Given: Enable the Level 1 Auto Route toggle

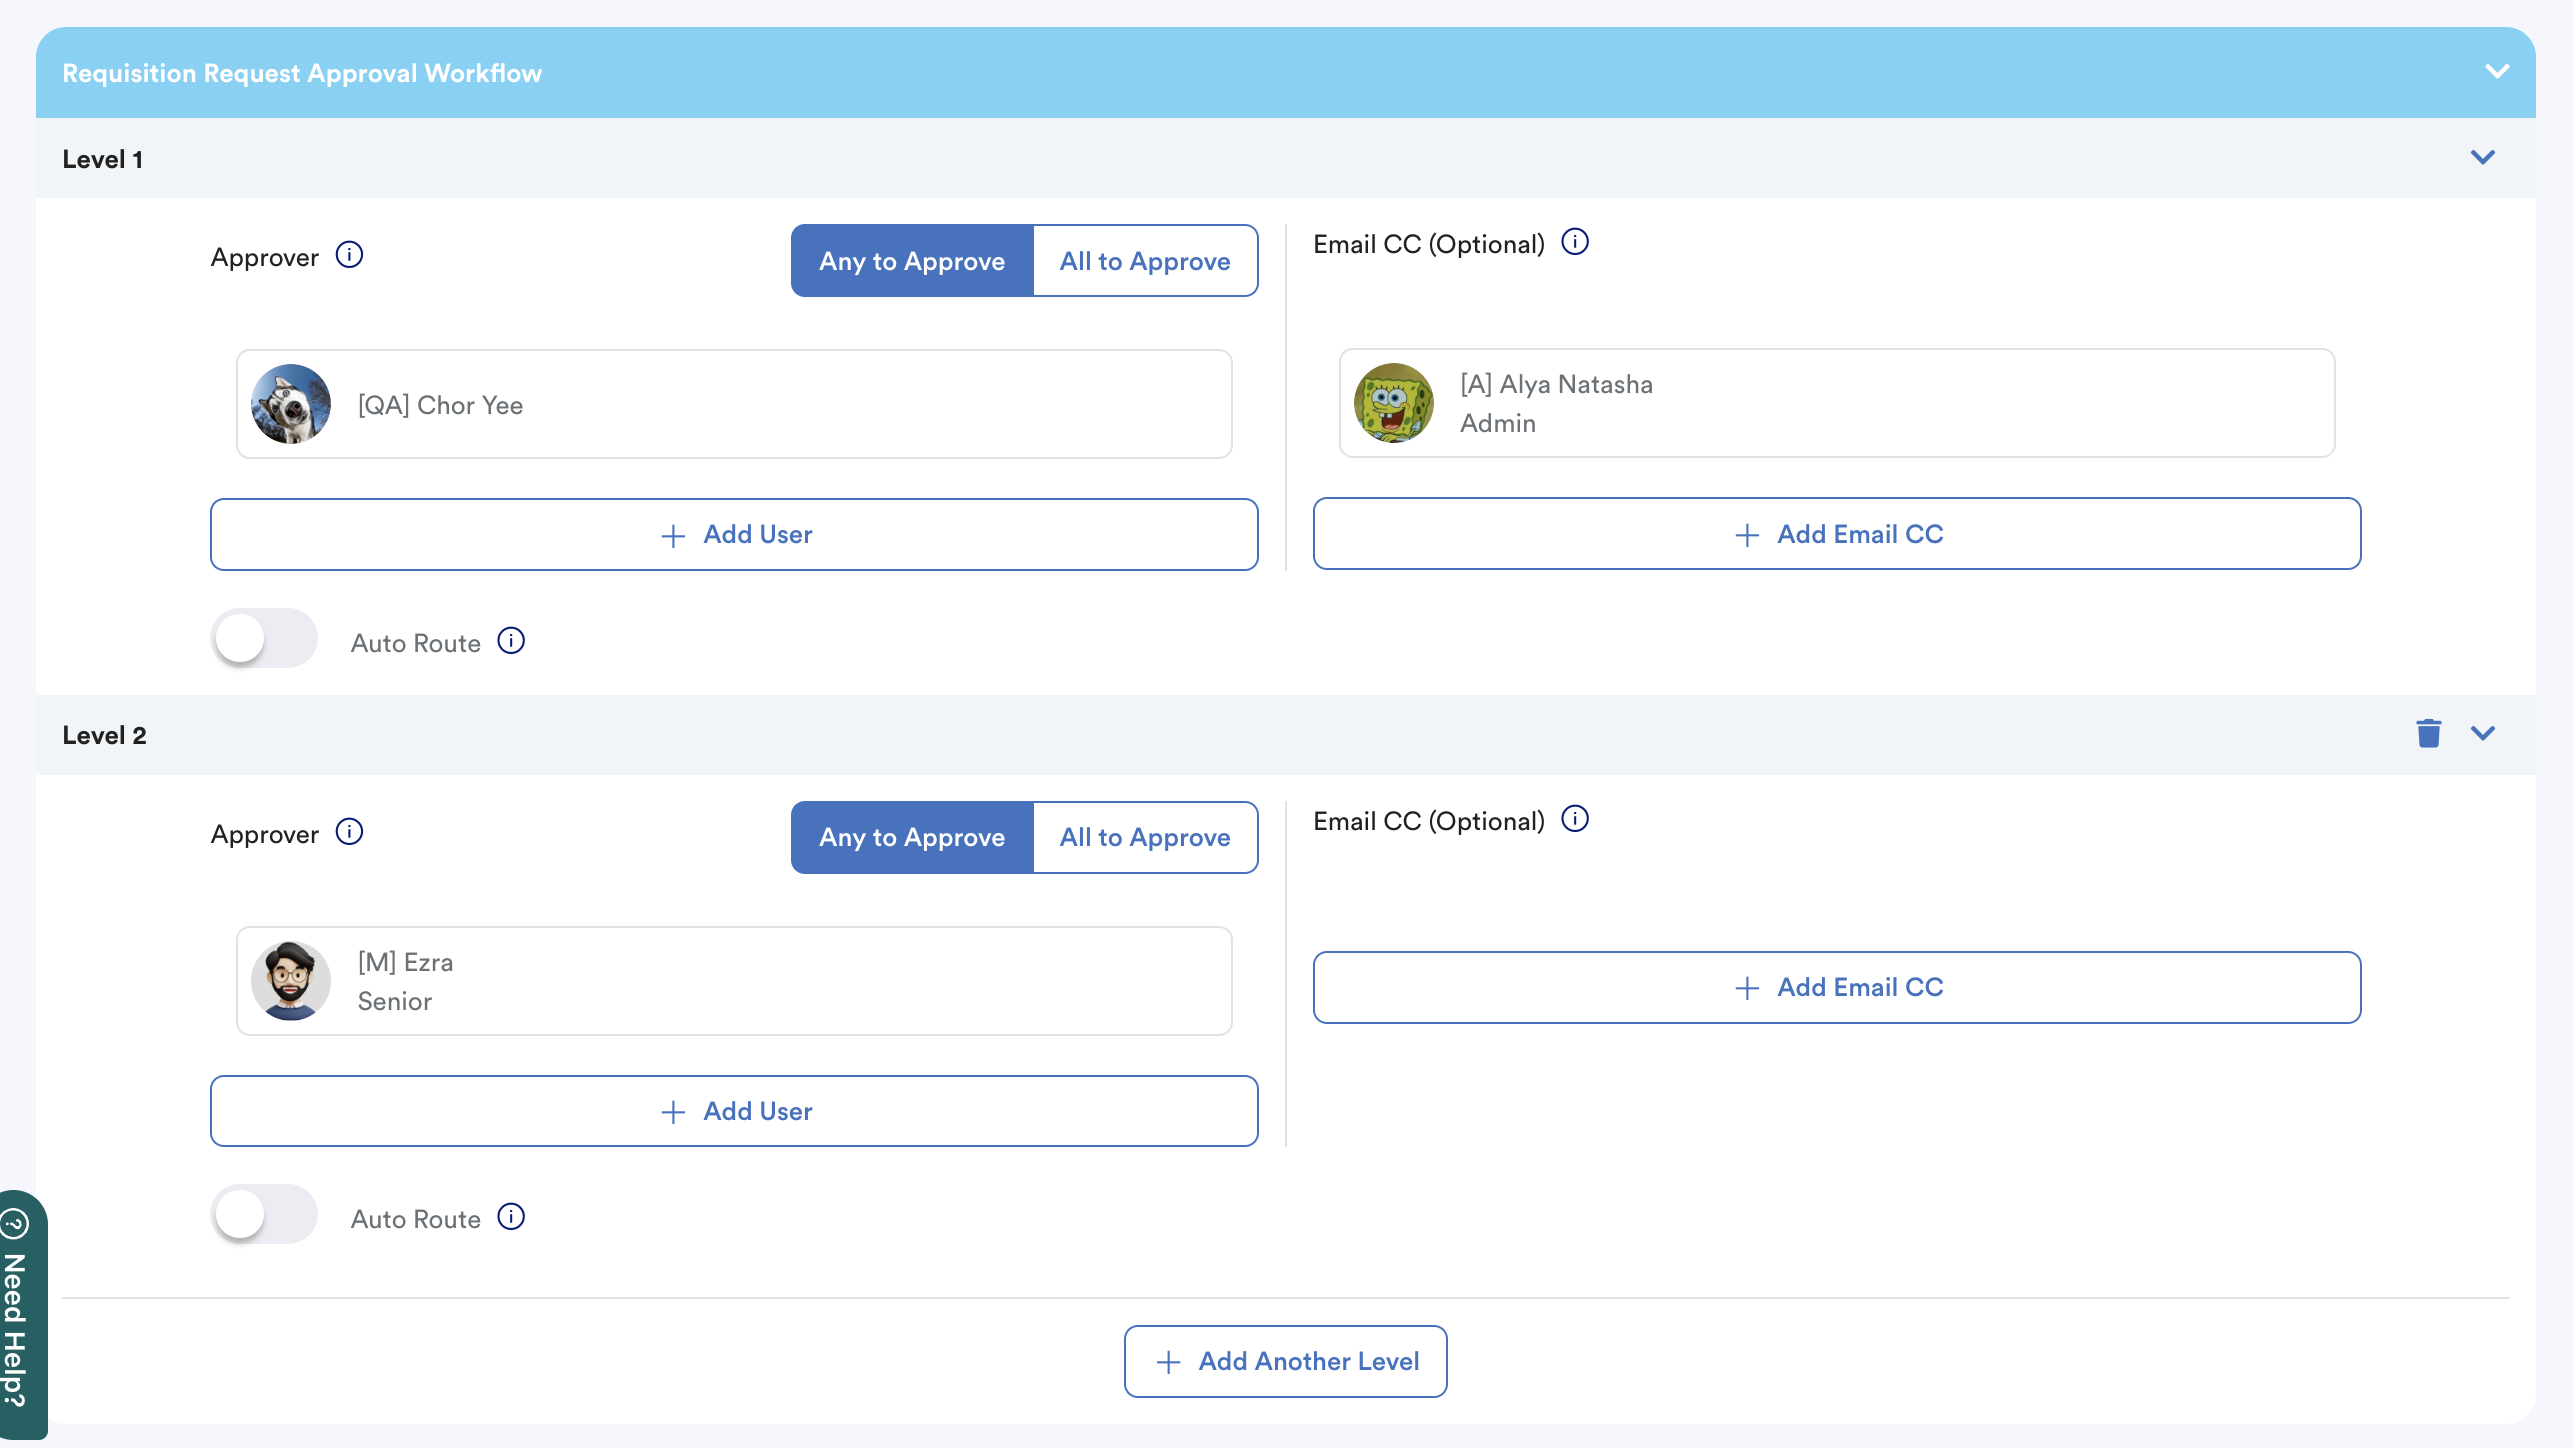Looking at the screenshot, I should 264,638.
